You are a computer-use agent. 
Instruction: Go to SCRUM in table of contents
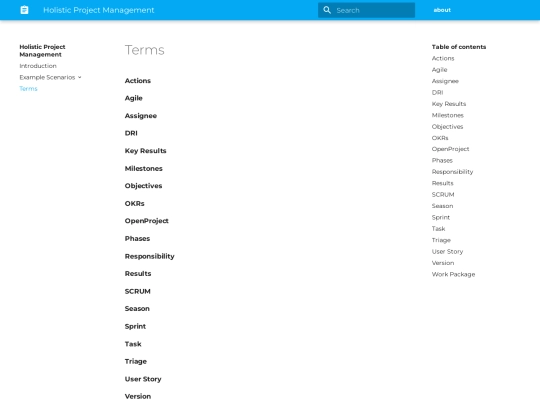[x=443, y=195]
